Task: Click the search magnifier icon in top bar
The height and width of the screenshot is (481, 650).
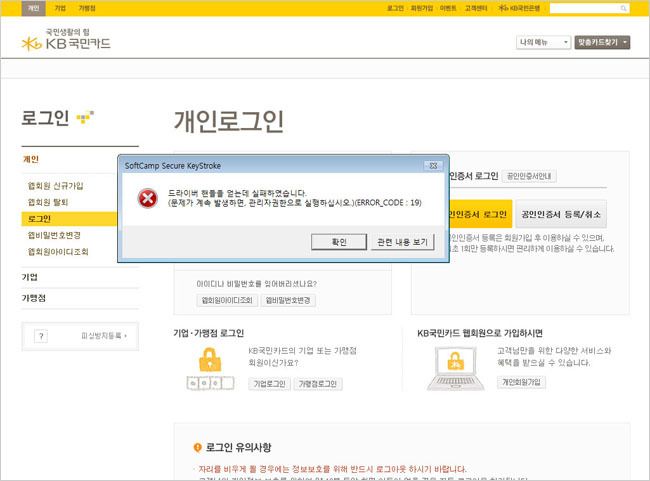Action: 623,8
